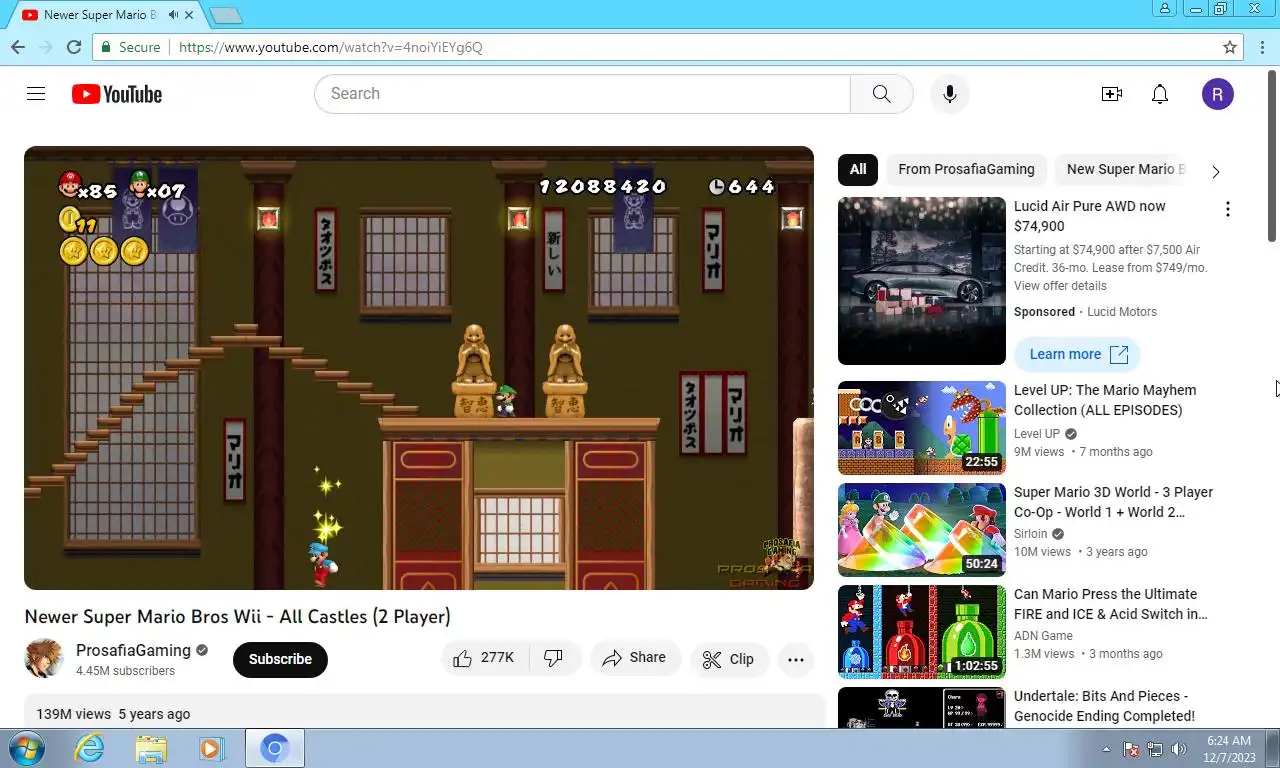Open Windows Media Player in taskbar
The width and height of the screenshot is (1280, 768).
211,748
